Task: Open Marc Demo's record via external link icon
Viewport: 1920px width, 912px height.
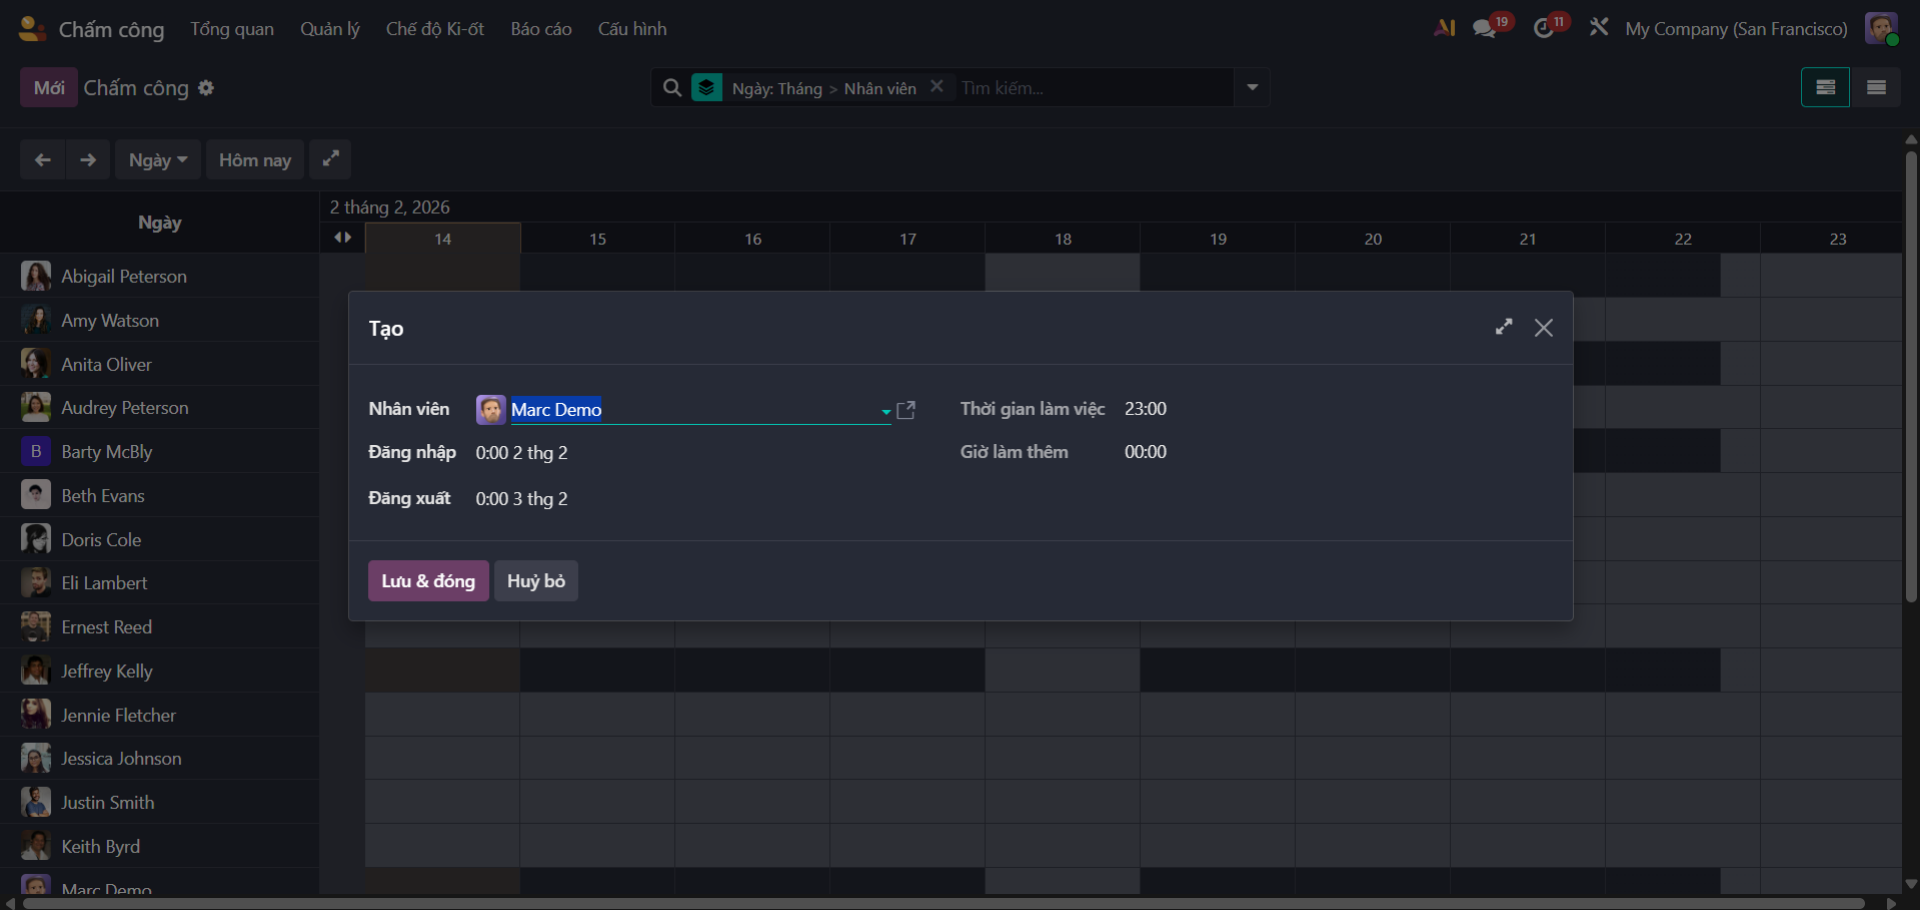Action: click(x=906, y=410)
